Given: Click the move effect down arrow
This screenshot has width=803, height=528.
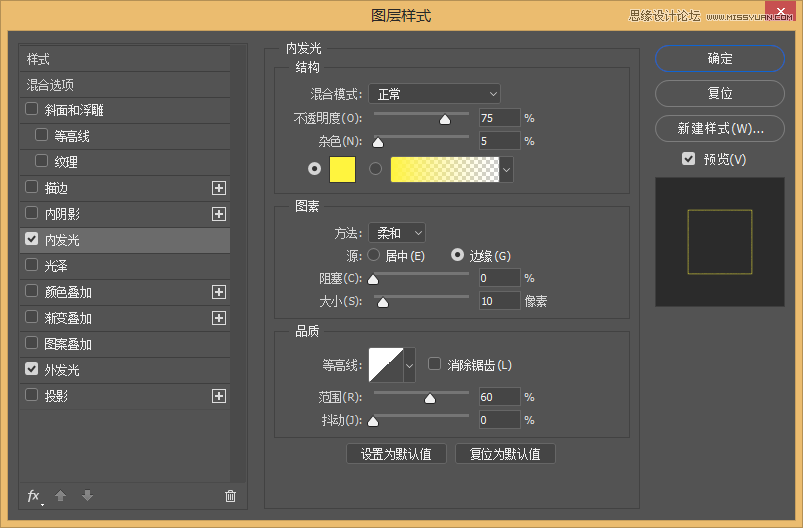Looking at the screenshot, I should (88, 496).
